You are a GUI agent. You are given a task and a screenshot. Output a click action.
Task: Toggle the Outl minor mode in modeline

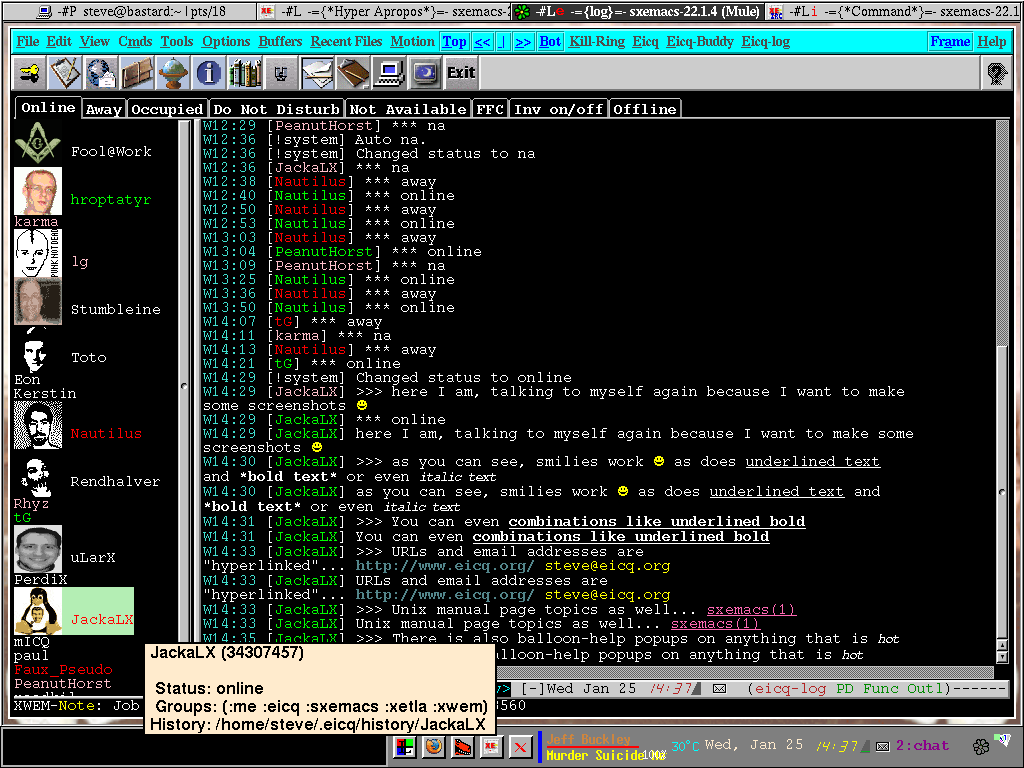coord(925,688)
